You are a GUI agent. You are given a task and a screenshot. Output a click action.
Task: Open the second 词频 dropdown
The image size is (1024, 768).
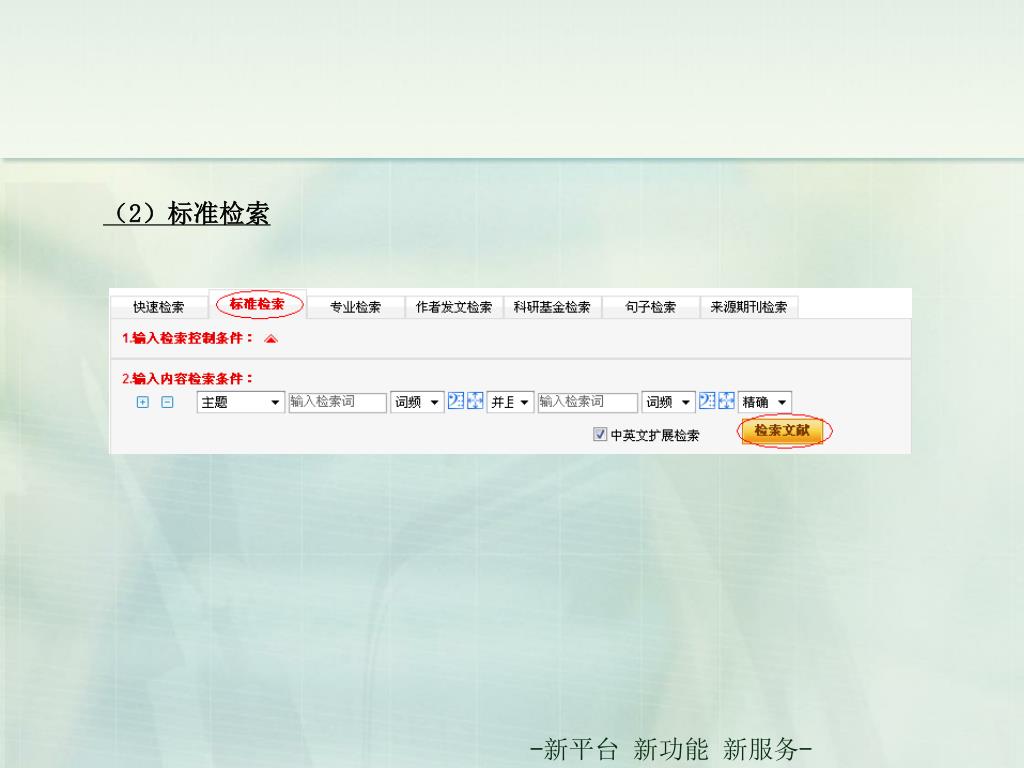tap(669, 402)
